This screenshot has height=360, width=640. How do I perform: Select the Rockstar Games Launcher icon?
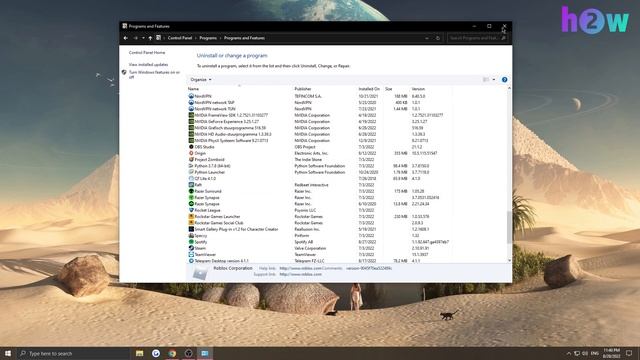coord(191,216)
